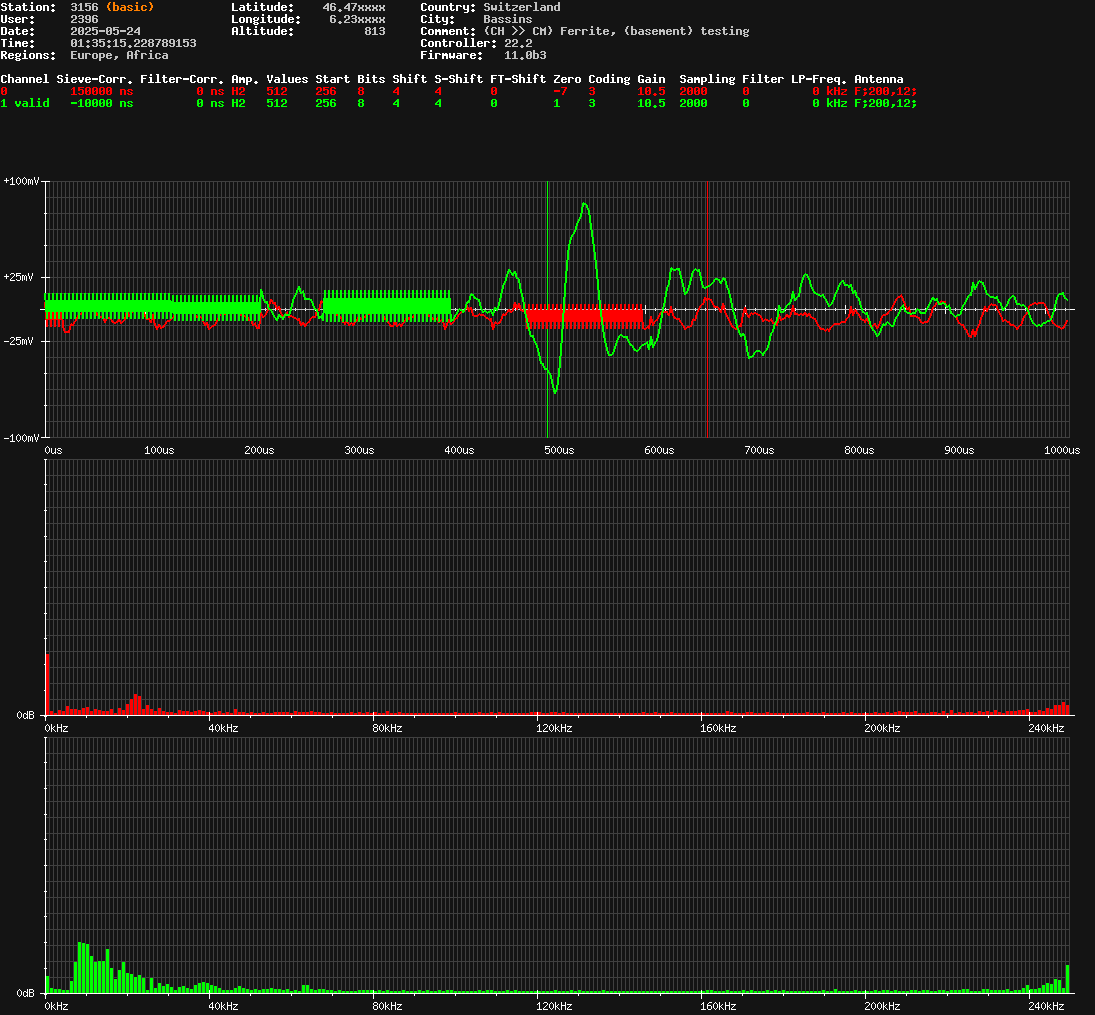Screen dimensions: 1095x1015
Task: Select red channel sieve correction "150000 ns"
Action: click(101, 91)
